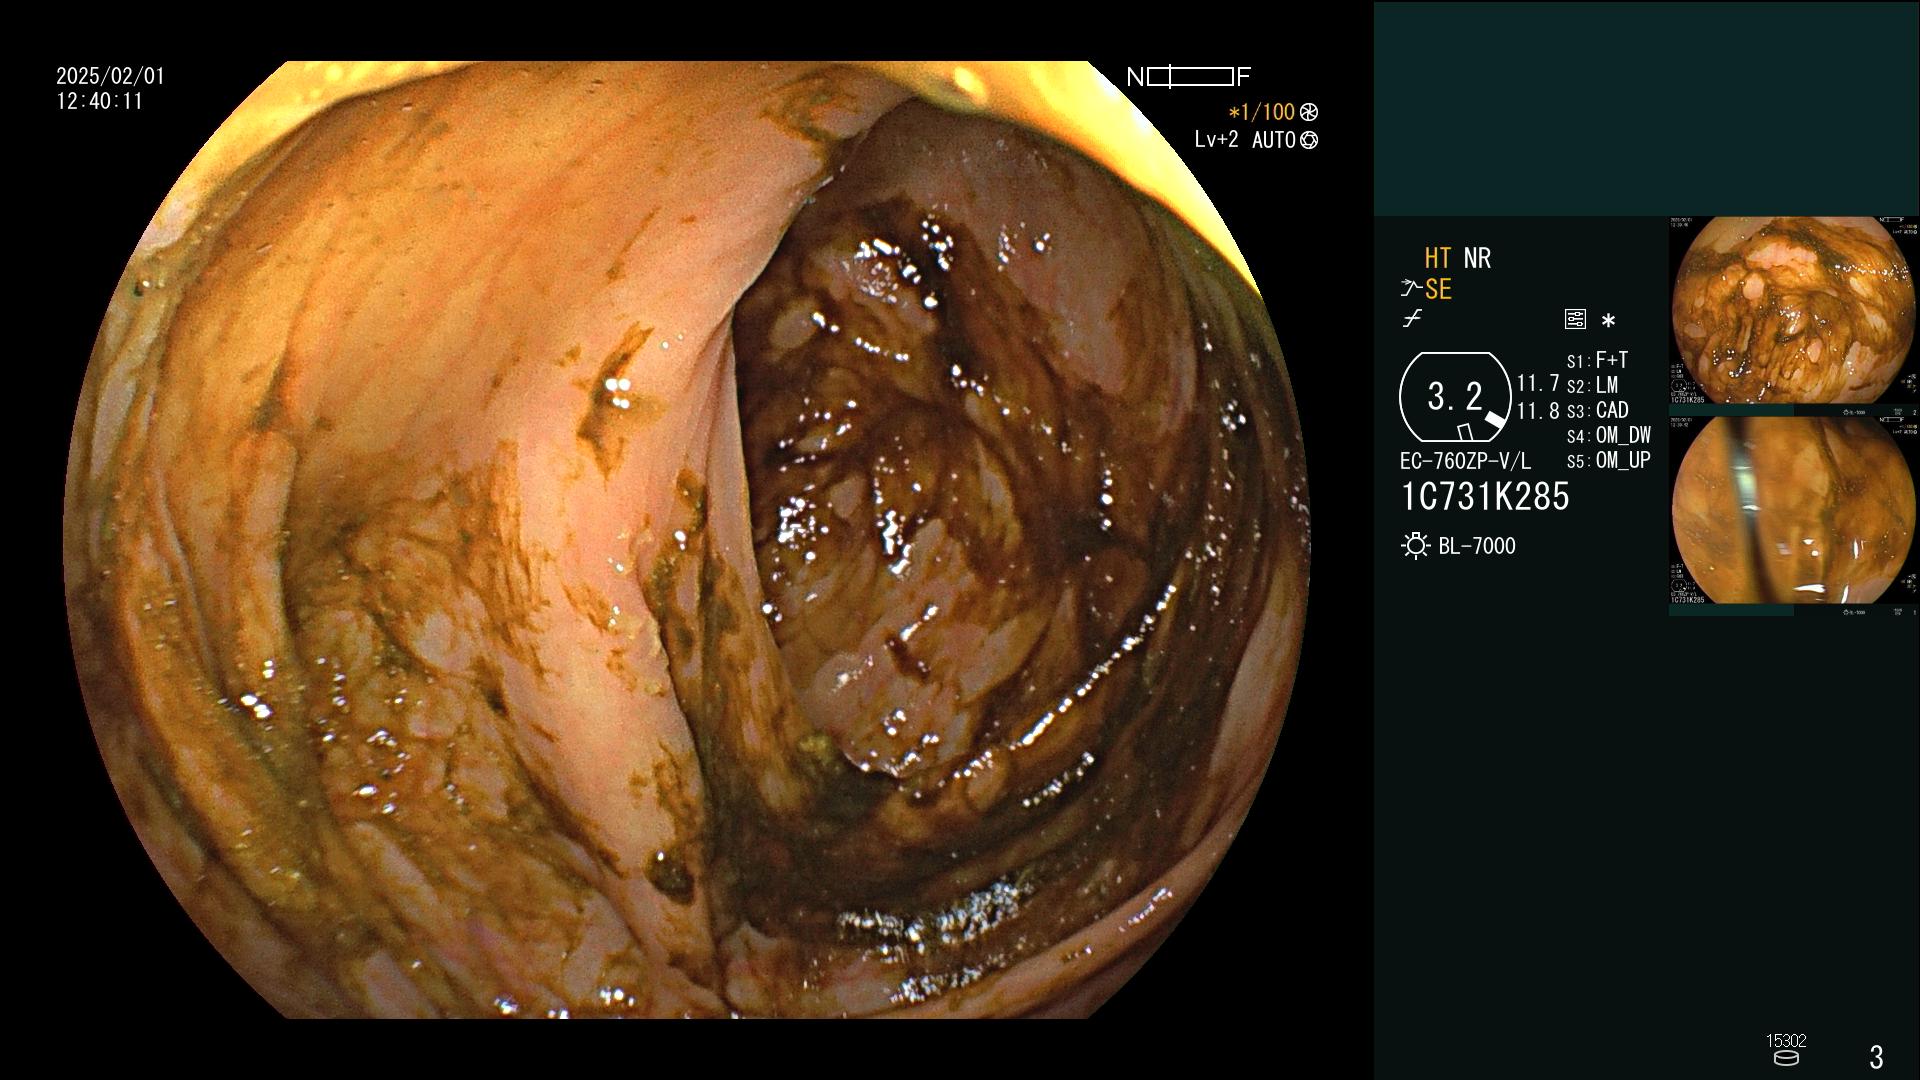Open the bottom captured image thumbnail
Viewport: 1920px width, 1080px height.
pos(1793,510)
